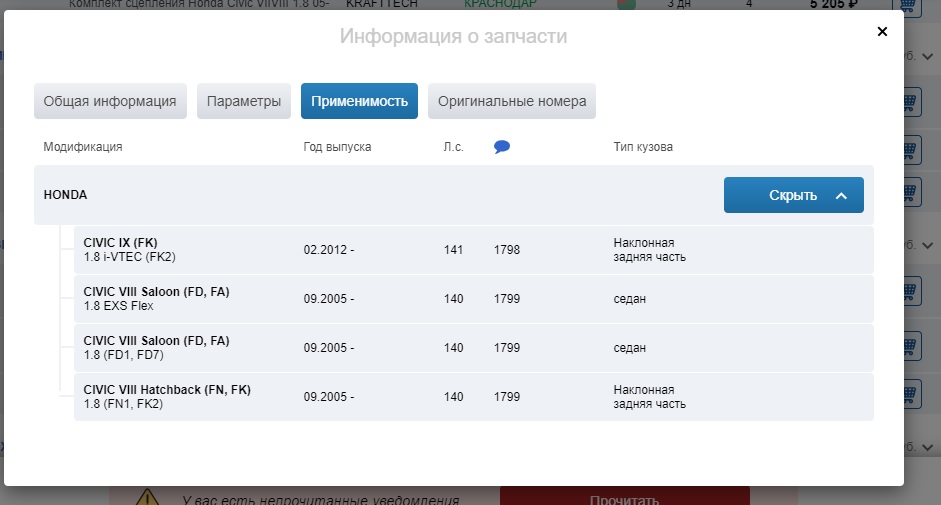This screenshot has width=941, height=505.
Task: Switch to the Параметры tab
Action: [244, 101]
